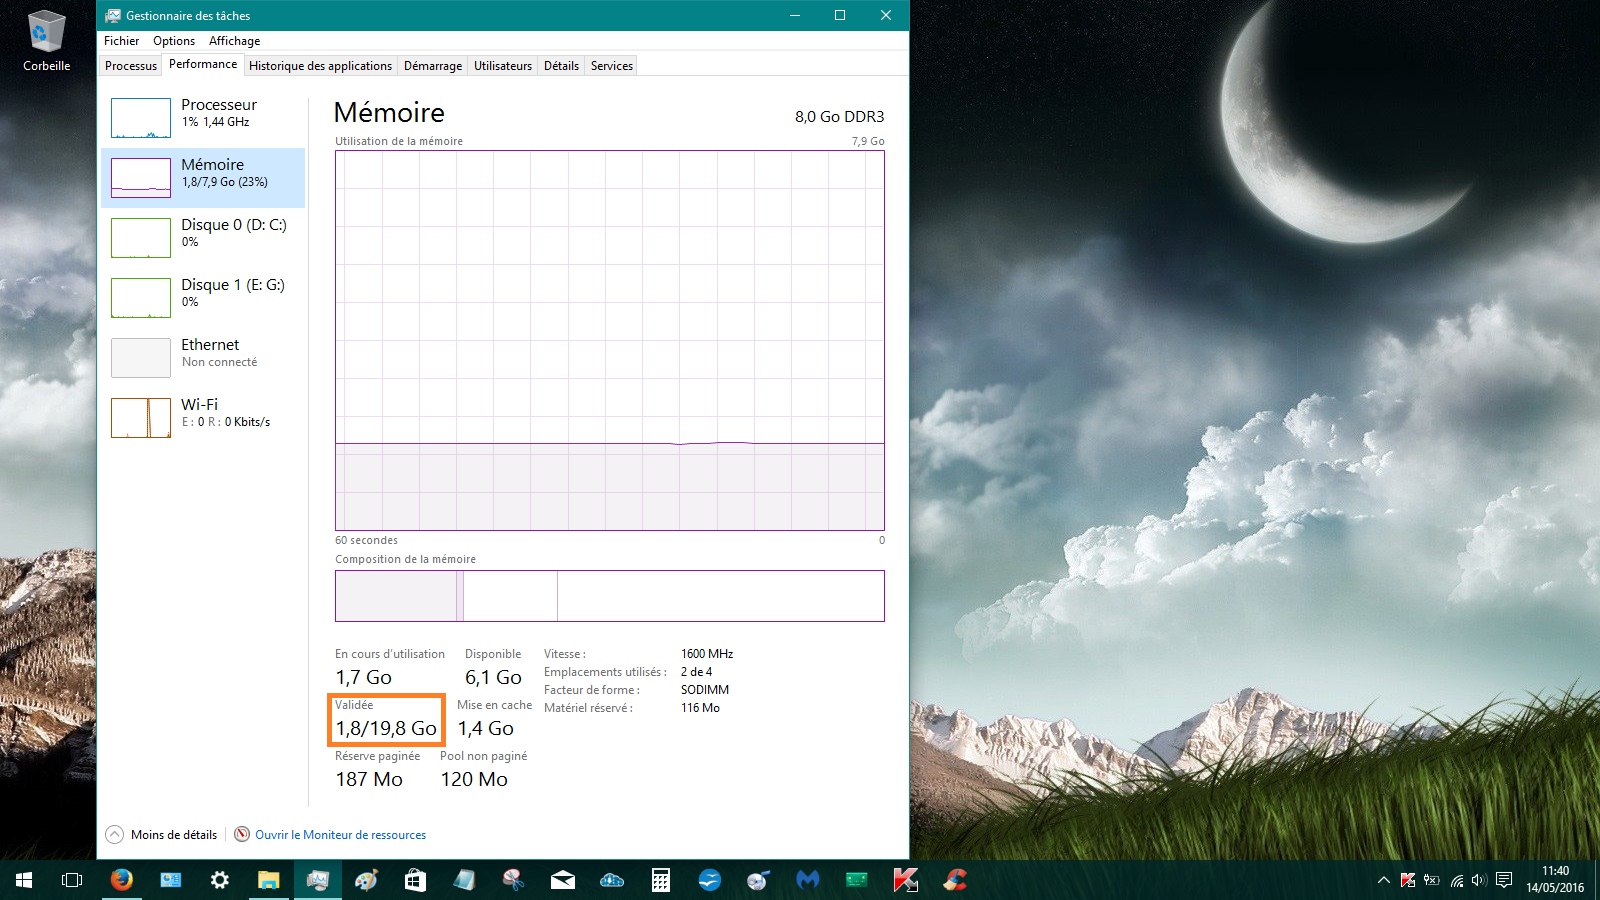
Task: Click the Resource Monitor icon at bottom
Action: (x=242, y=834)
